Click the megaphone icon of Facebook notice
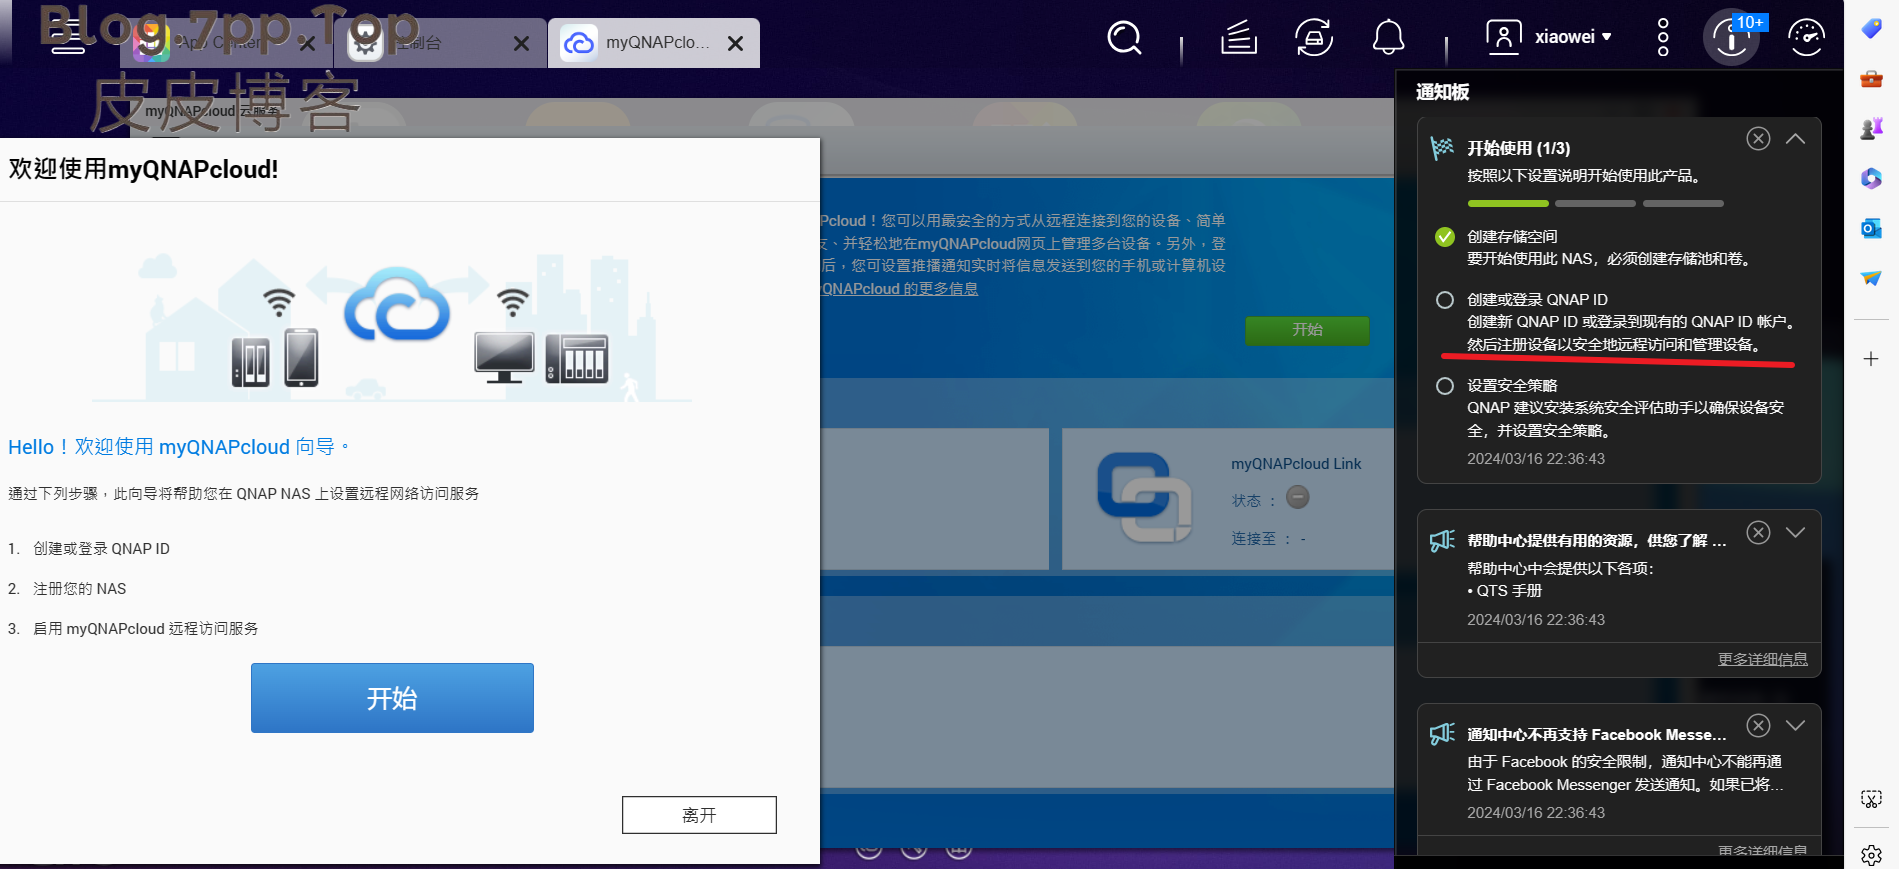The height and width of the screenshot is (869, 1899). 1442,734
